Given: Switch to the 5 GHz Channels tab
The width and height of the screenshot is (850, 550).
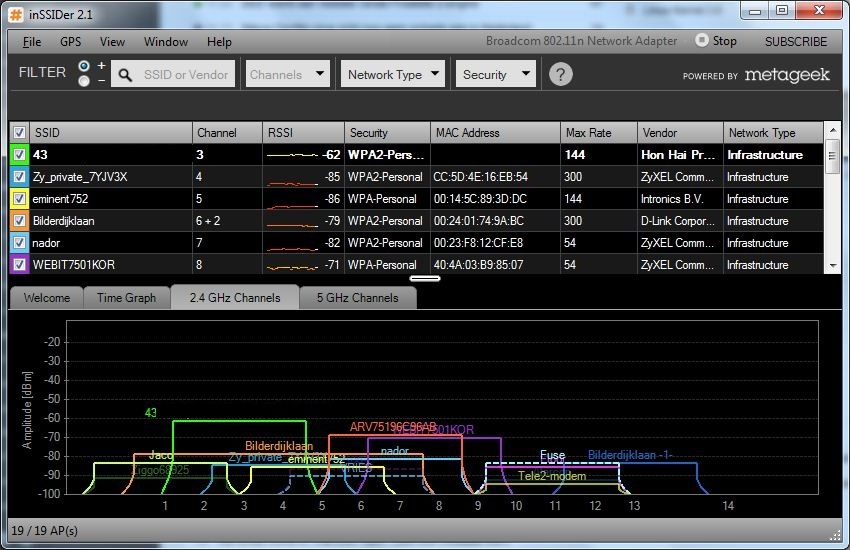Looking at the screenshot, I should pyautogui.click(x=357, y=298).
